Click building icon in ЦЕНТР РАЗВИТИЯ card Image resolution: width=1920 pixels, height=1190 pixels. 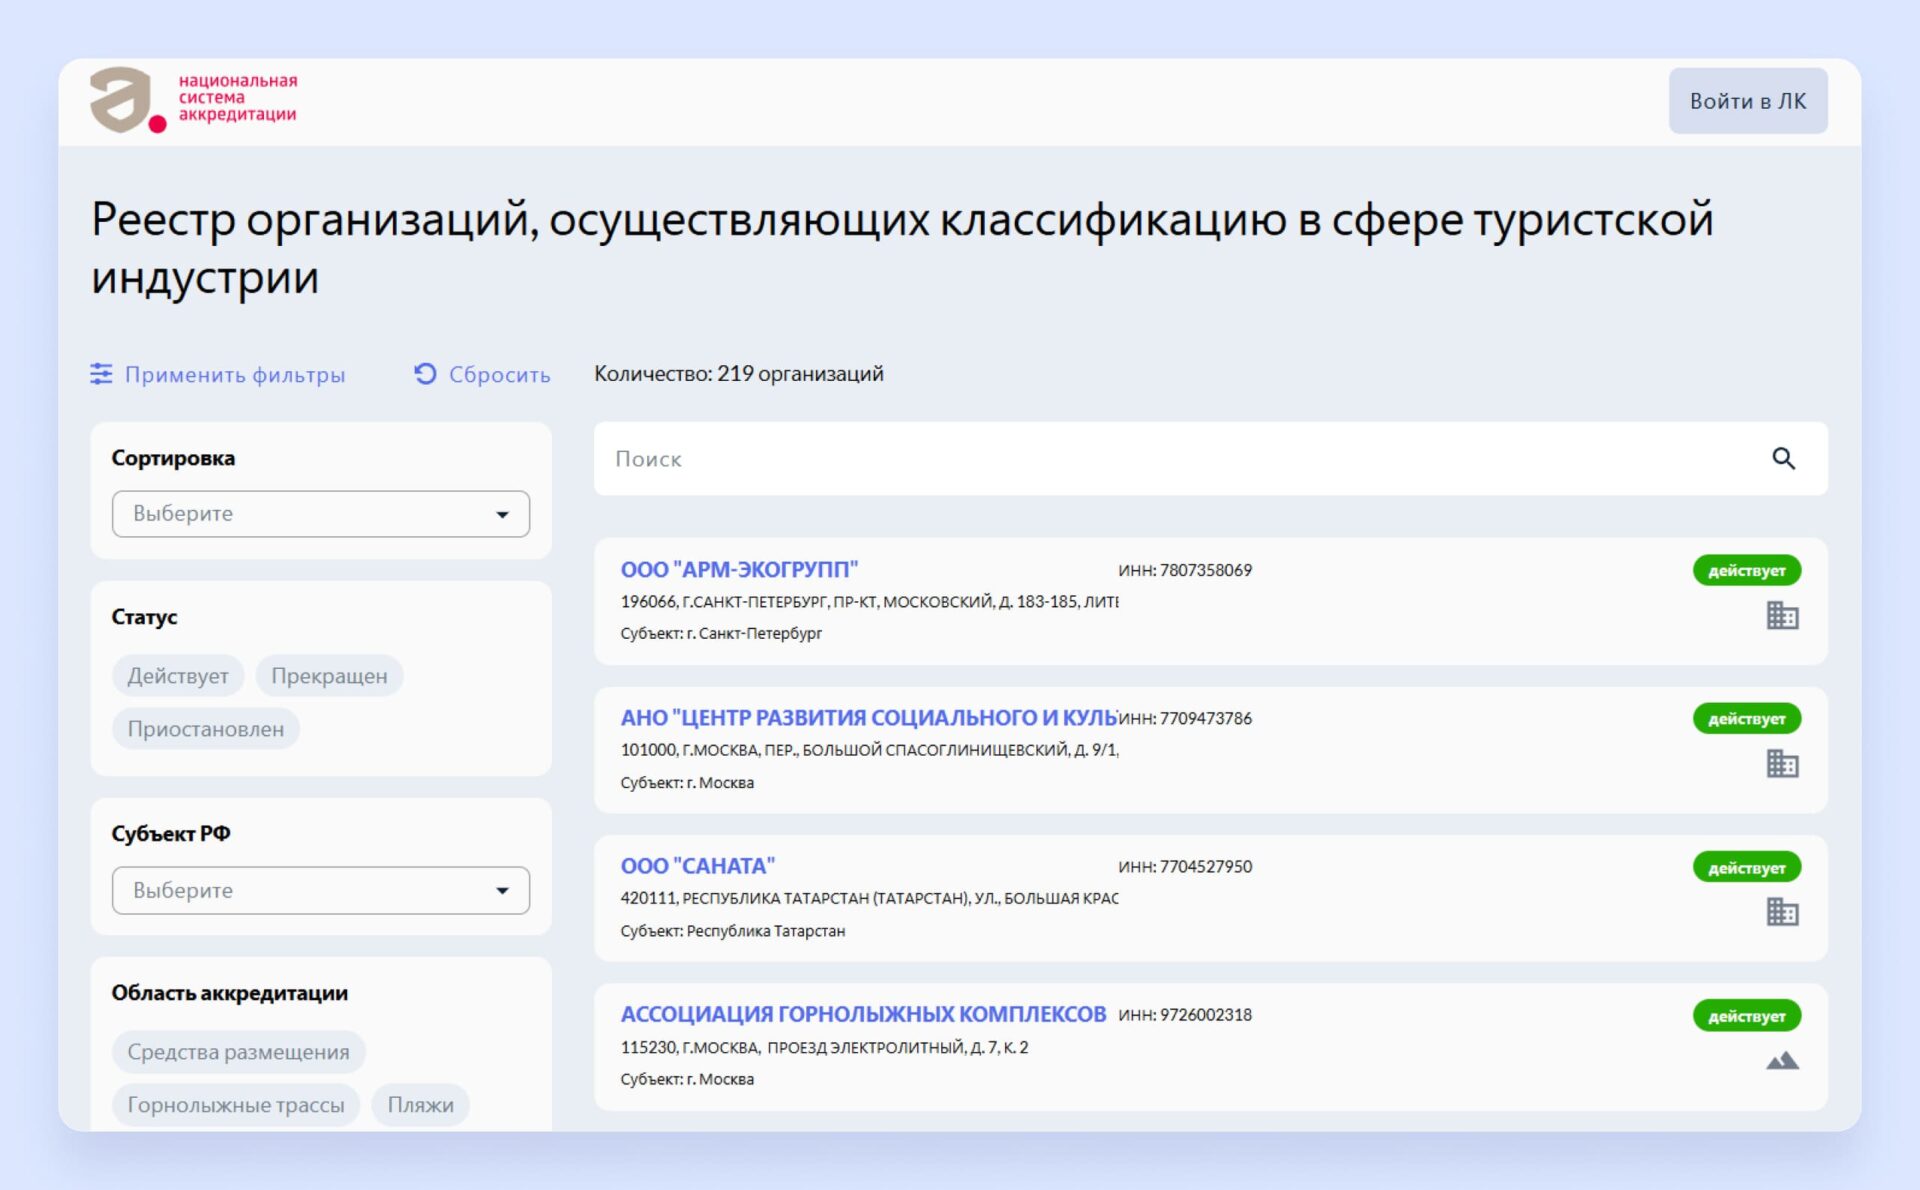coord(1781,764)
